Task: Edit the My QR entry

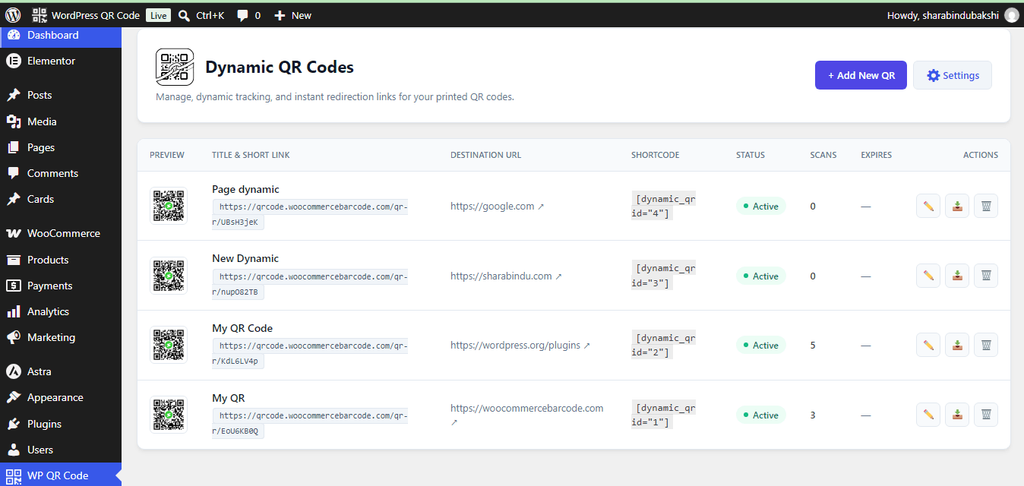Action: [928, 415]
